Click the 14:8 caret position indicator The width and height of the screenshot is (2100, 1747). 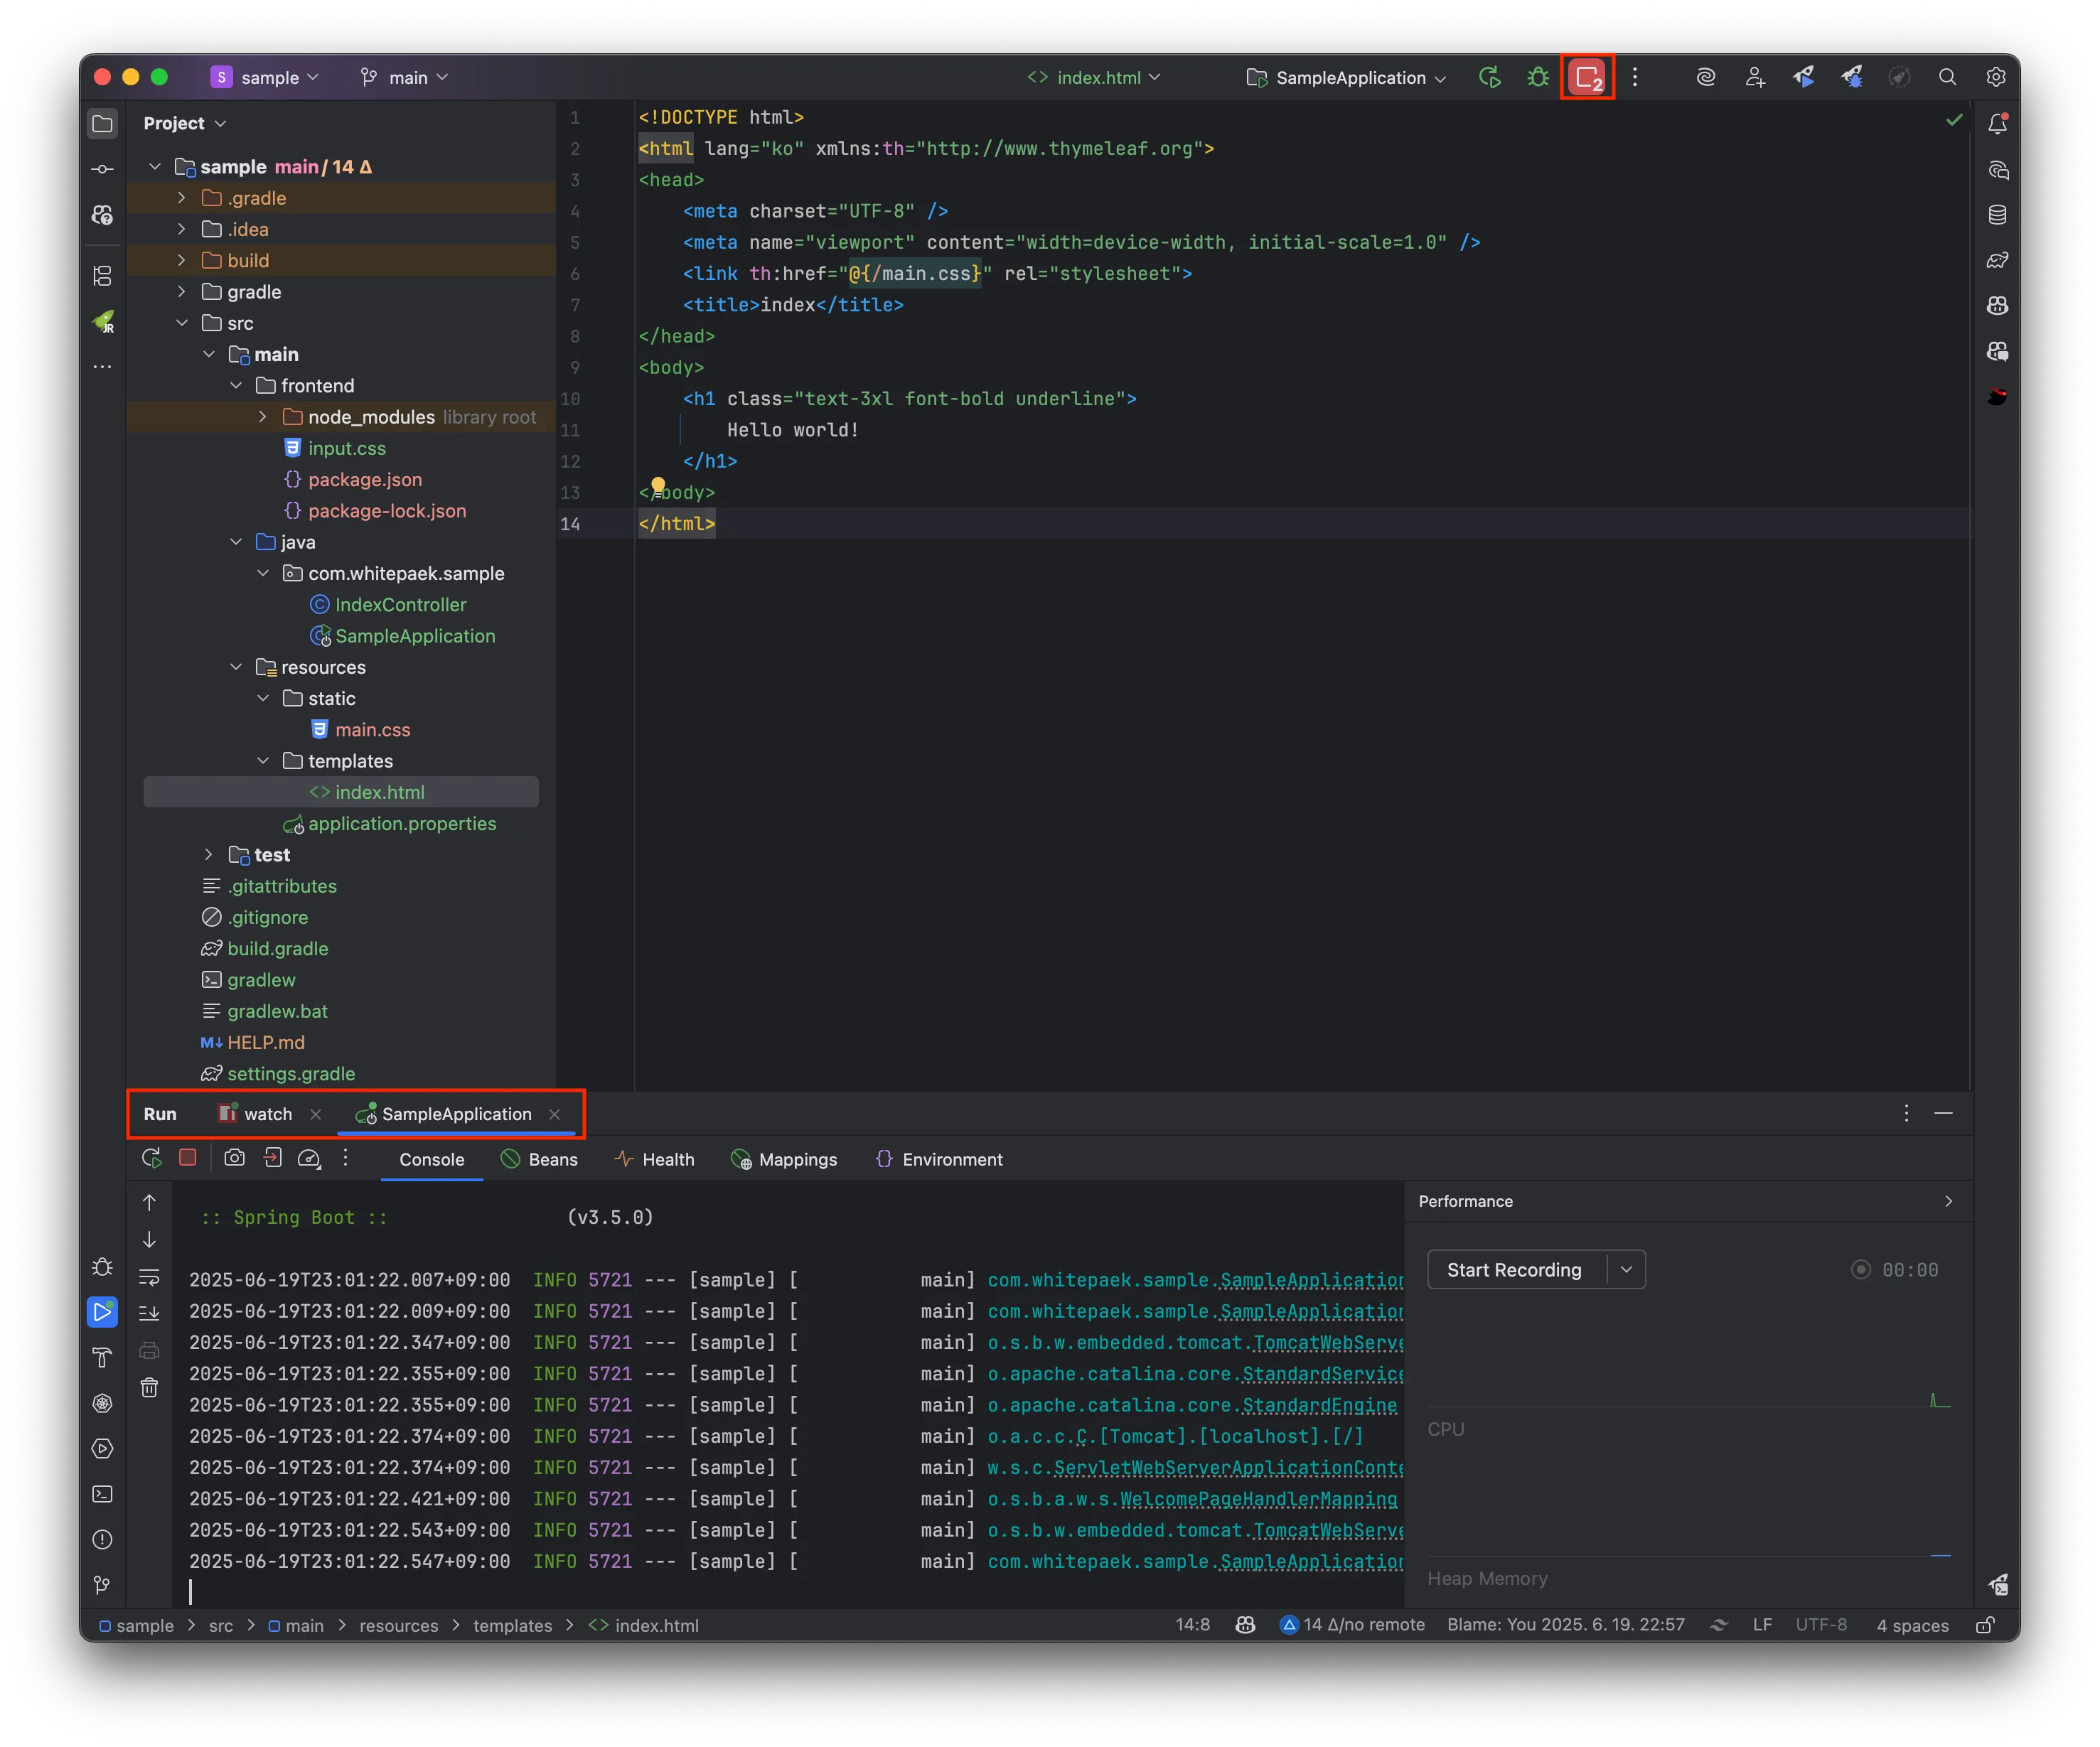1193,1625
